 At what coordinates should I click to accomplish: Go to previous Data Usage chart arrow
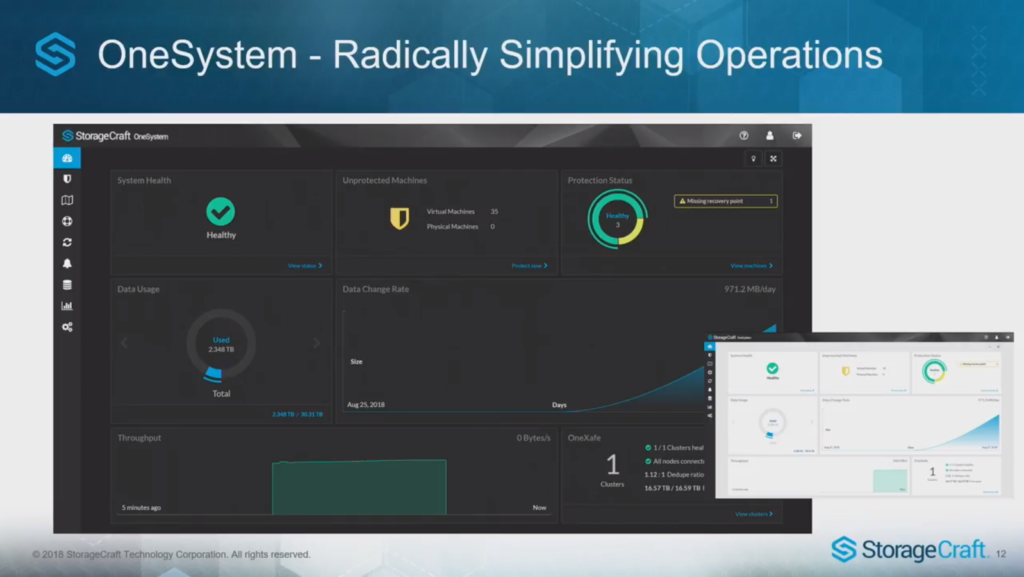[x=125, y=343]
